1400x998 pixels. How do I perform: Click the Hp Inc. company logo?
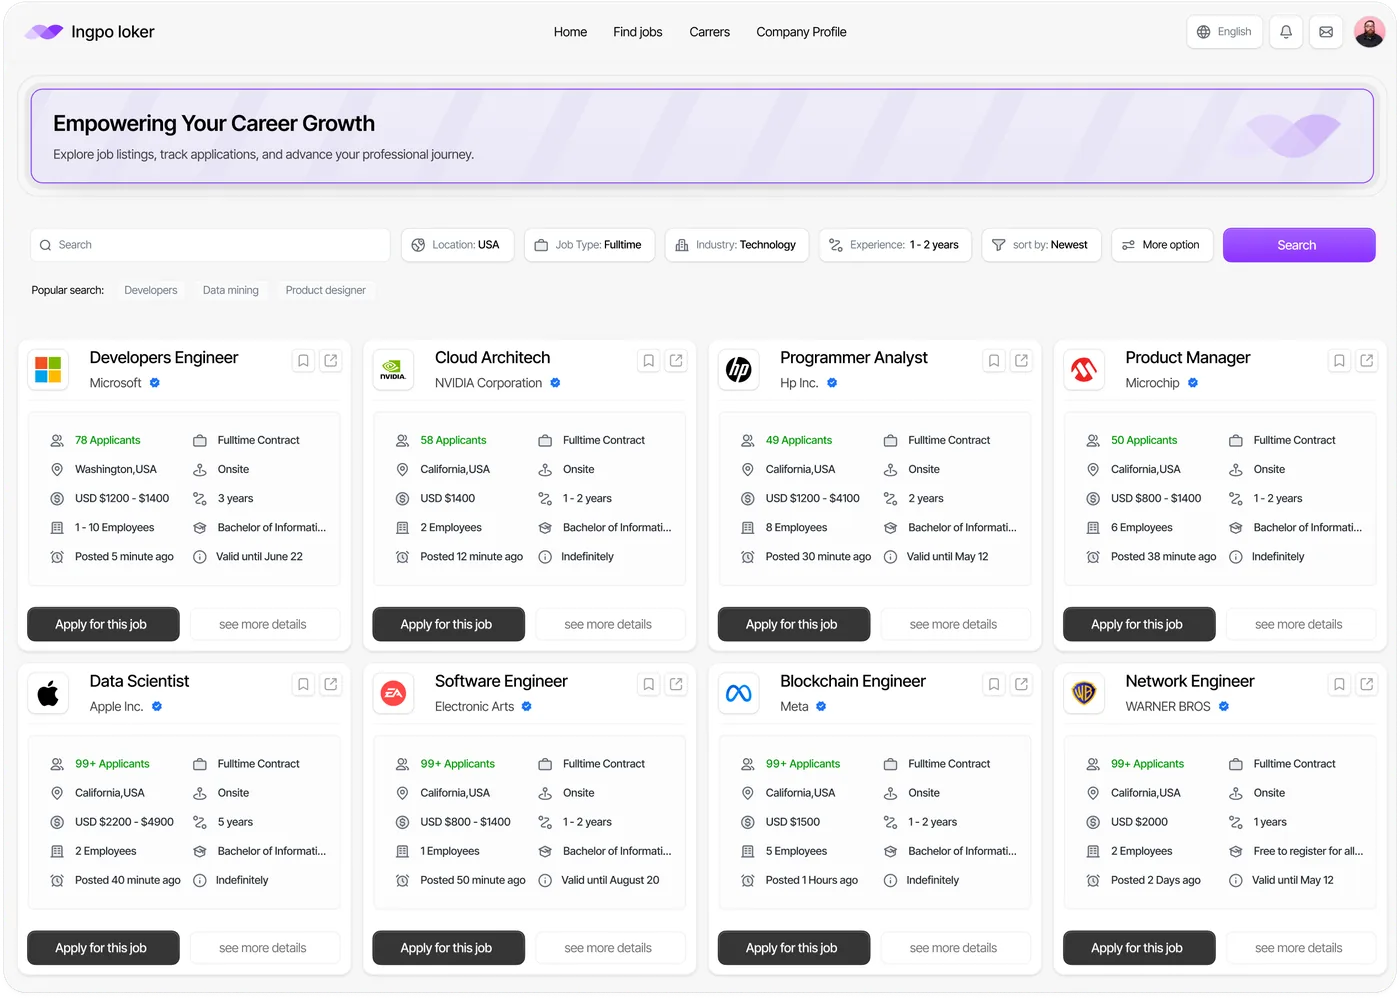[x=739, y=370]
